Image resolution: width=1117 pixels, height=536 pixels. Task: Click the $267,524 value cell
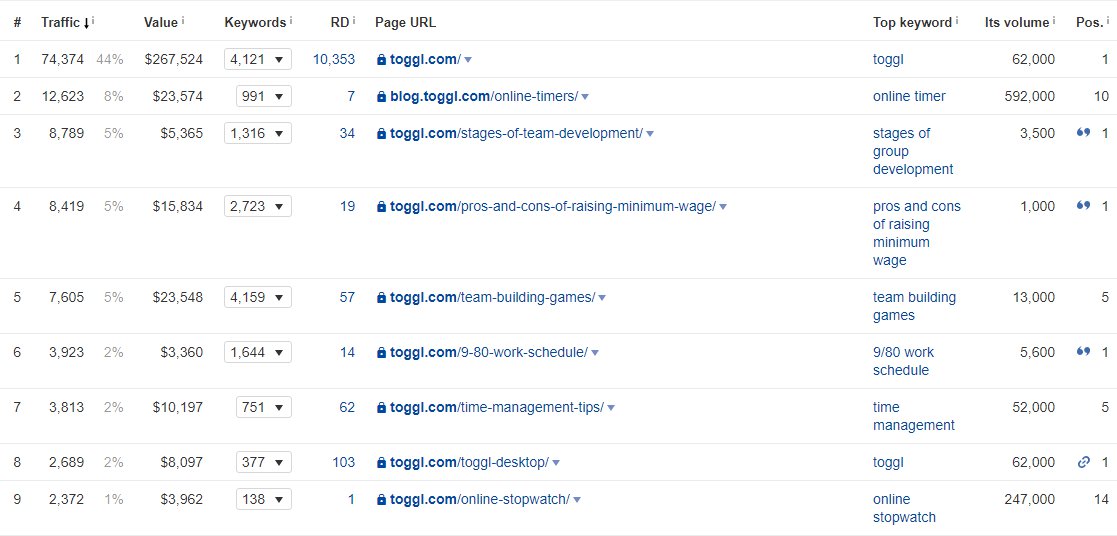[x=173, y=59]
